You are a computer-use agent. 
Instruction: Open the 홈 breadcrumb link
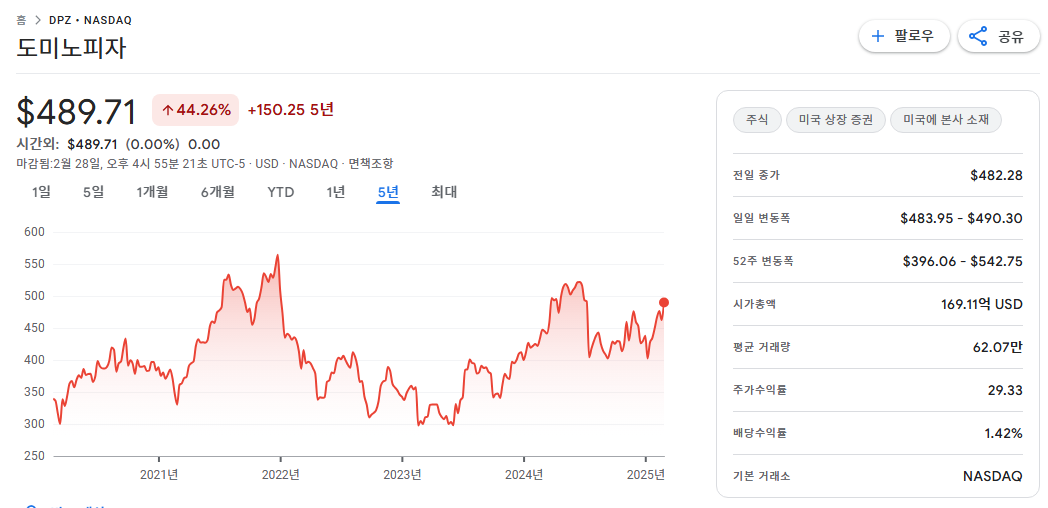[21, 20]
